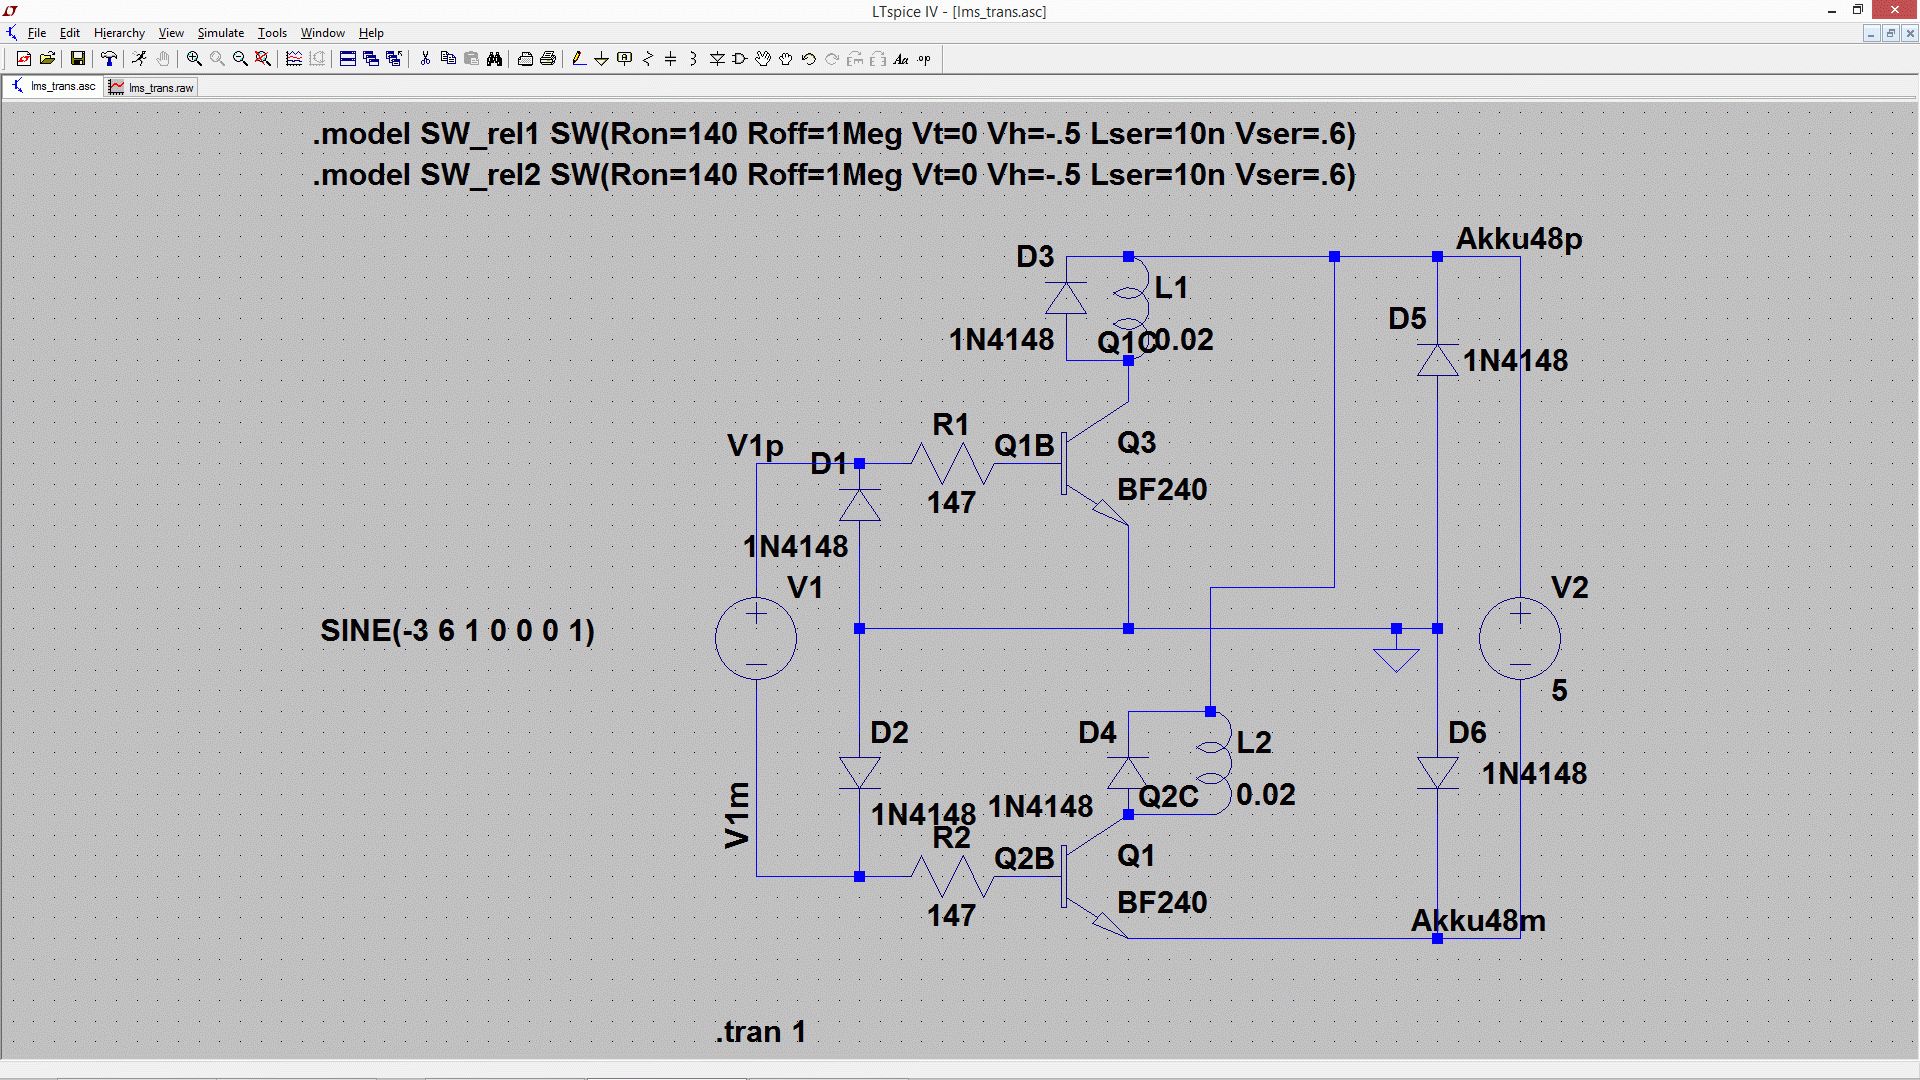1920x1080 pixels.
Task: Click the Undo arrow icon
Action: tap(809, 59)
